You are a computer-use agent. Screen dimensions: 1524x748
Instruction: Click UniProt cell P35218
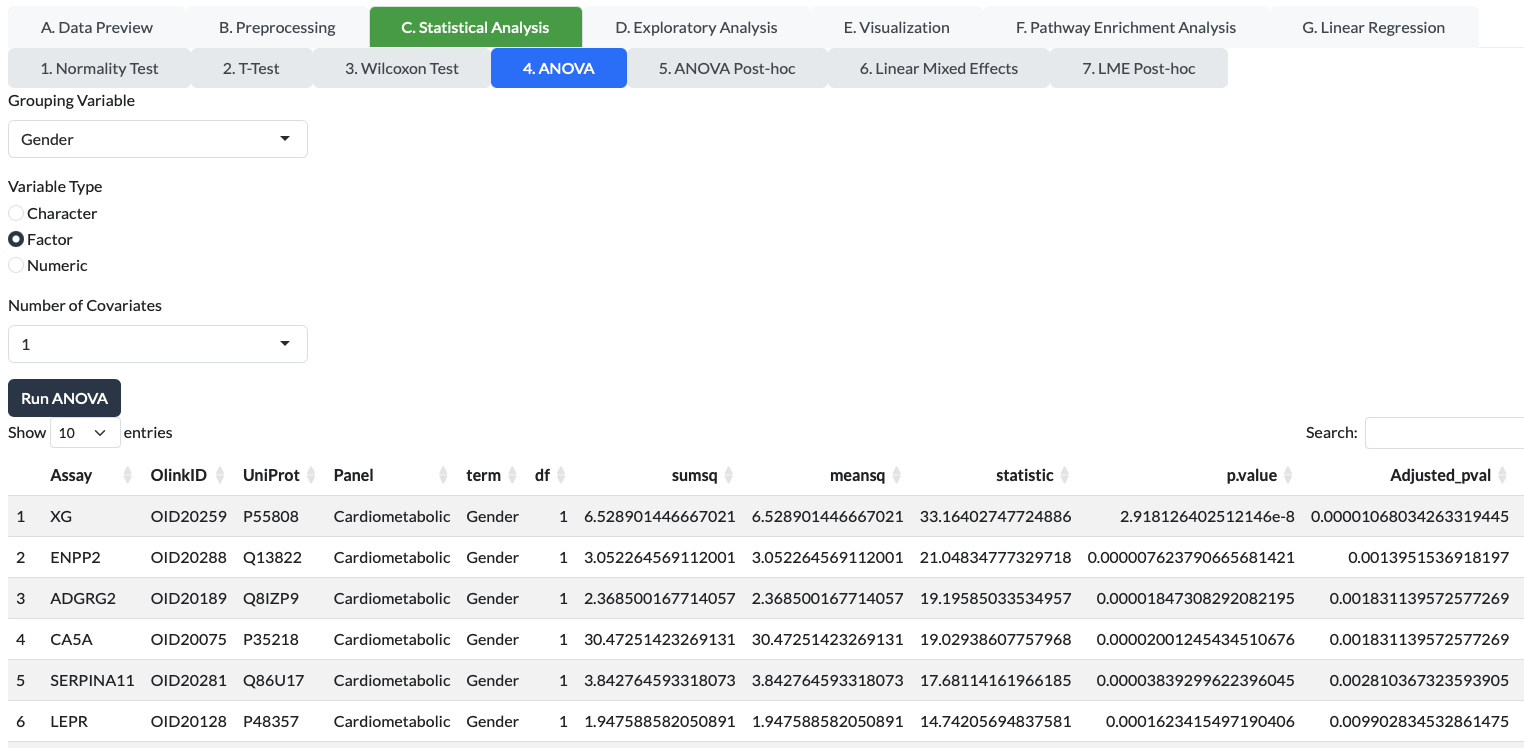pos(279,640)
